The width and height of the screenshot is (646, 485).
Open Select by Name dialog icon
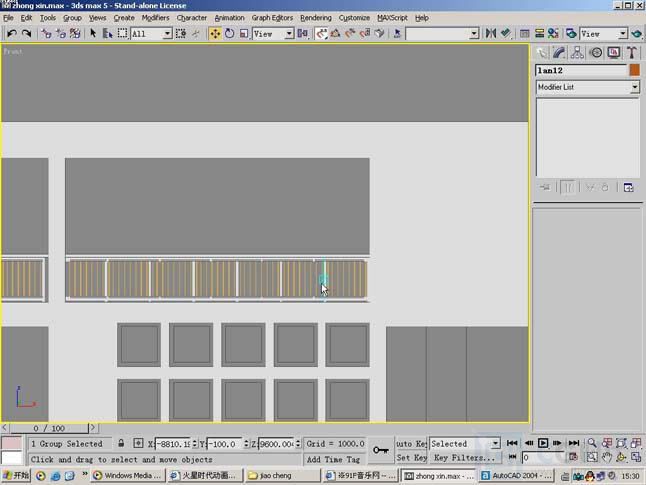click(108, 33)
